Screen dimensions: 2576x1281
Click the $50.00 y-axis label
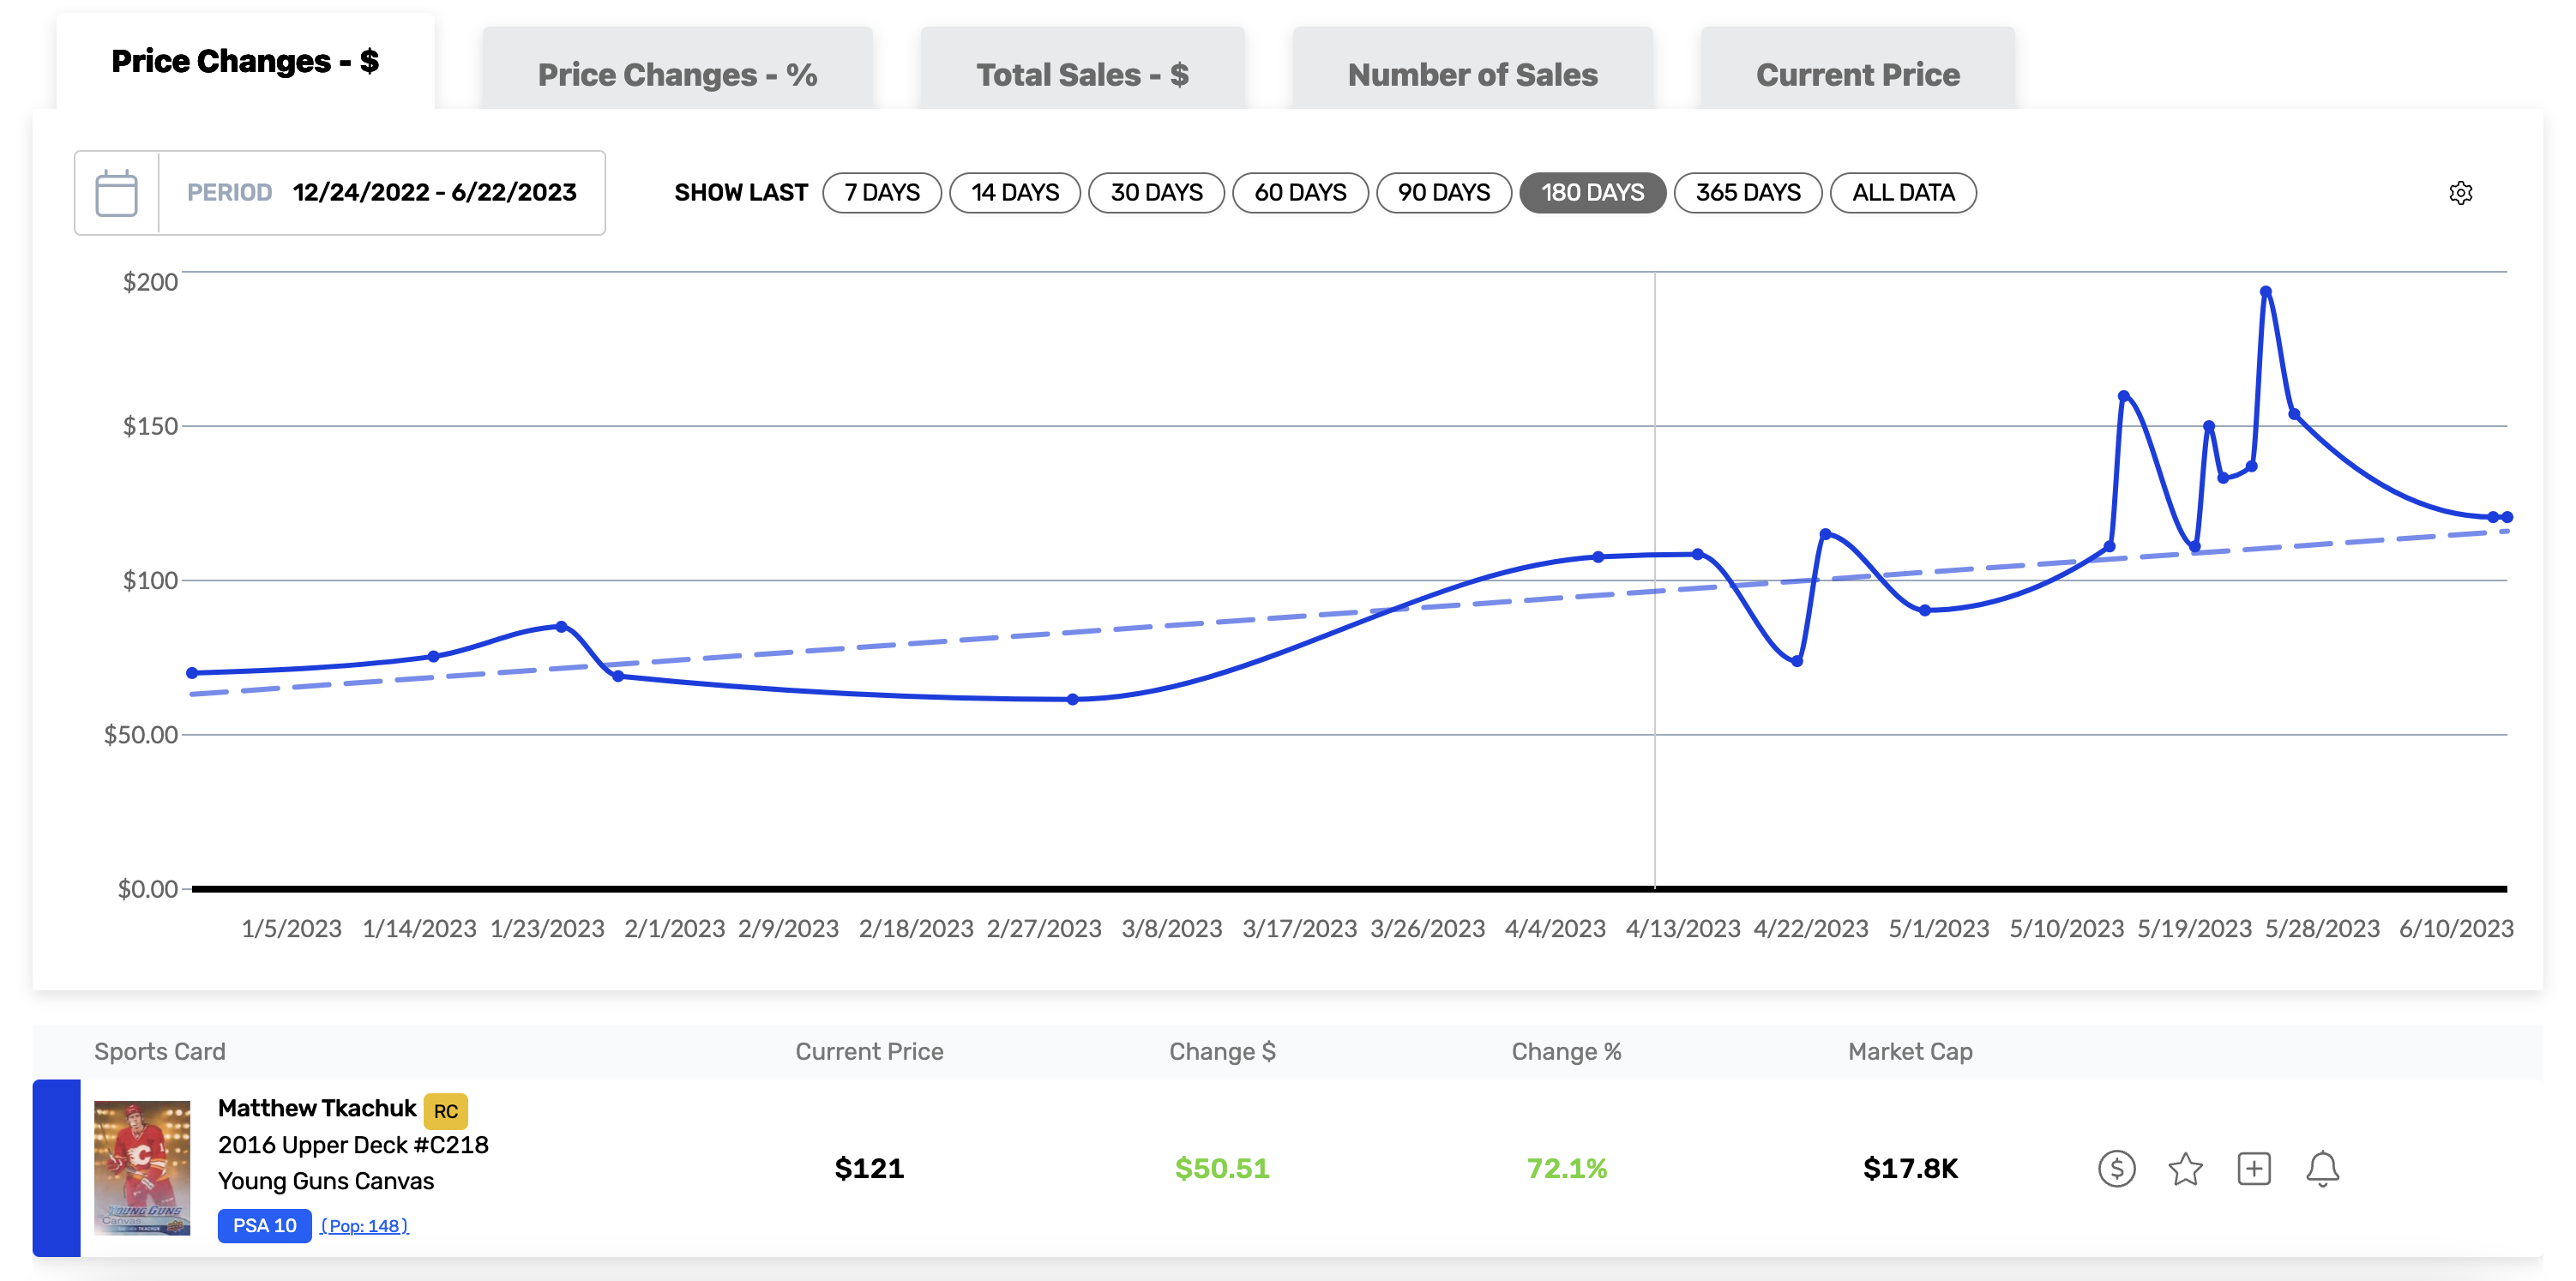[141, 735]
